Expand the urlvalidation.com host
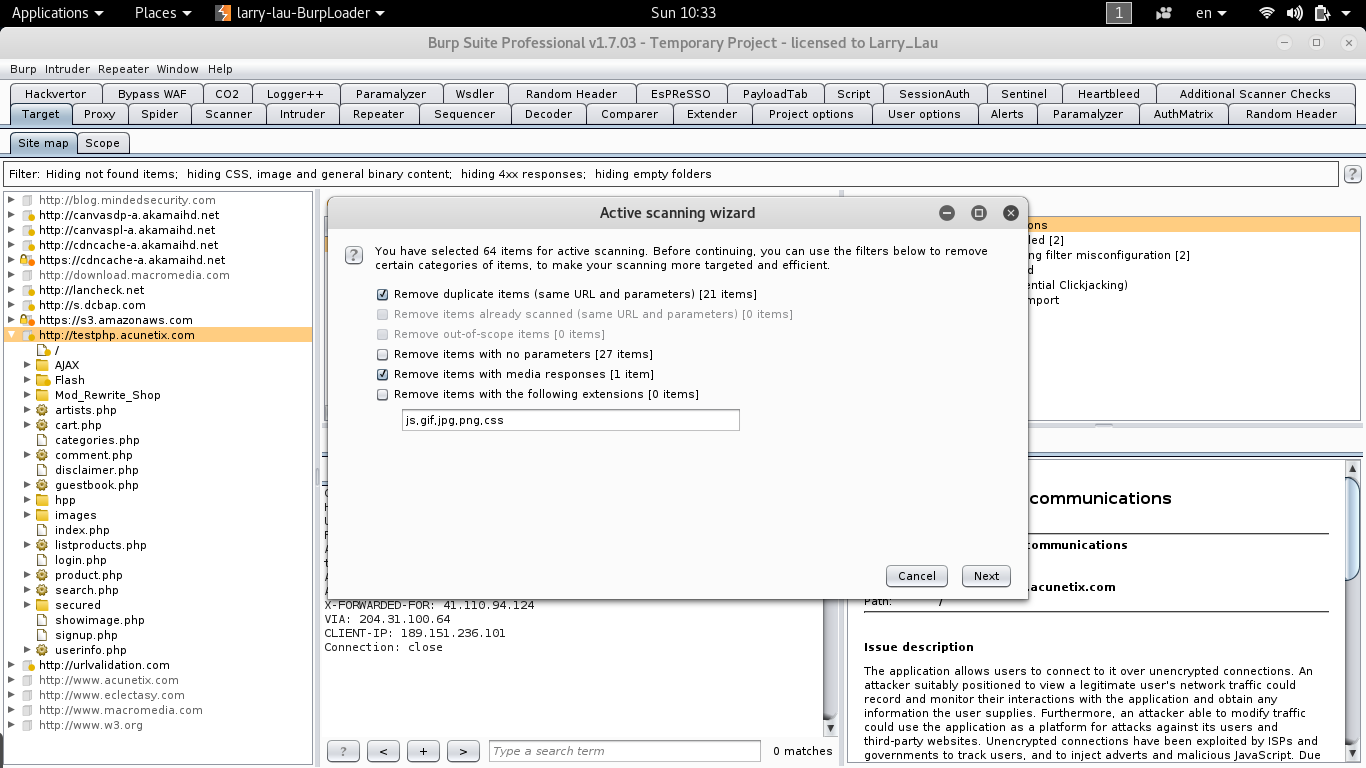1366x768 pixels. 12,665
